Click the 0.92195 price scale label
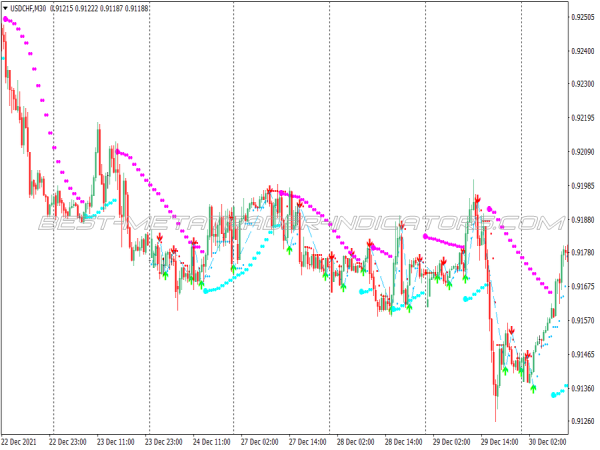The height and width of the screenshot is (450, 600). [583, 118]
